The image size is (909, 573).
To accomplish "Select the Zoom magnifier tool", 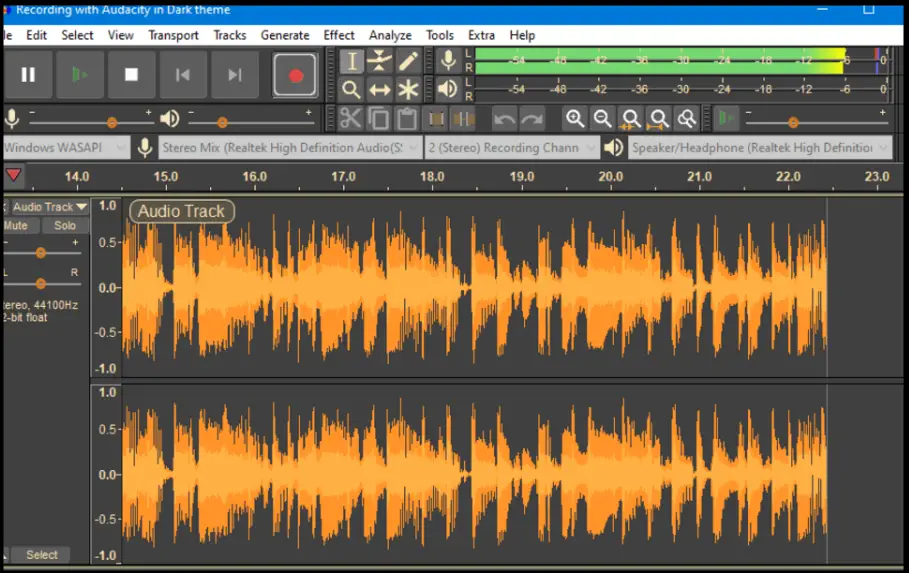I will (351, 89).
